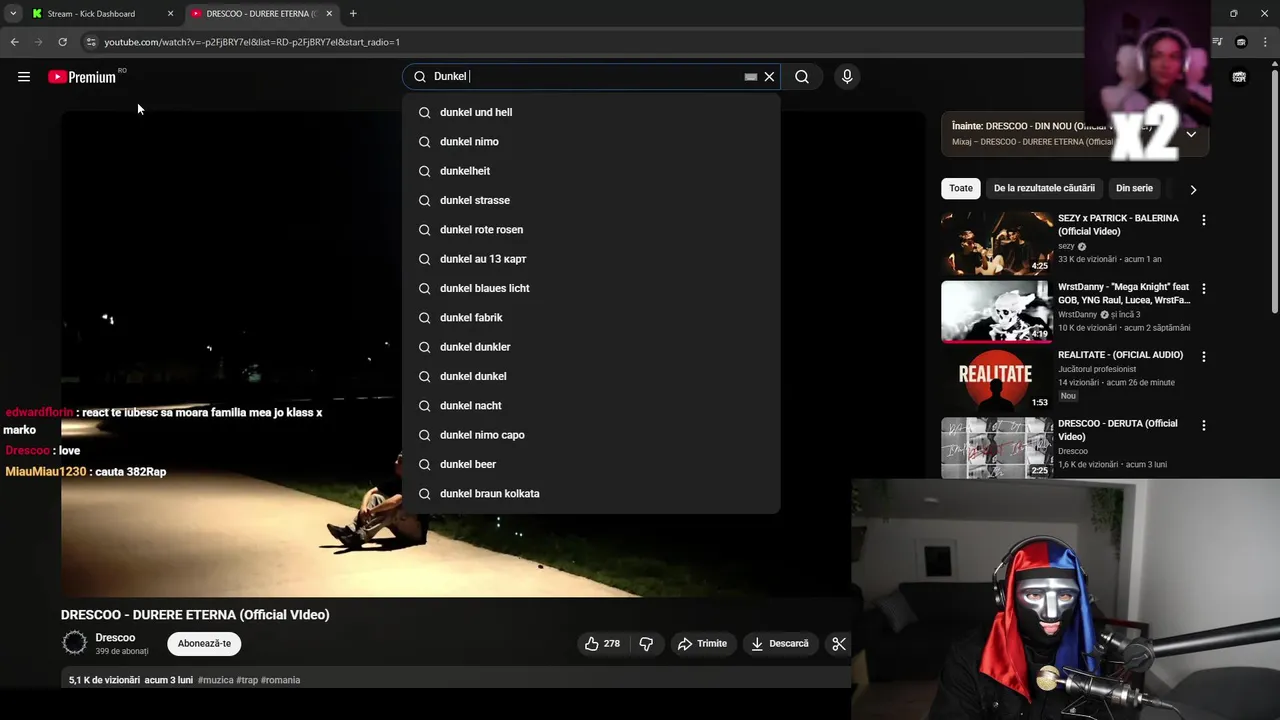Open DRESCOO DERUTA video thumbnail

click(996, 448)
